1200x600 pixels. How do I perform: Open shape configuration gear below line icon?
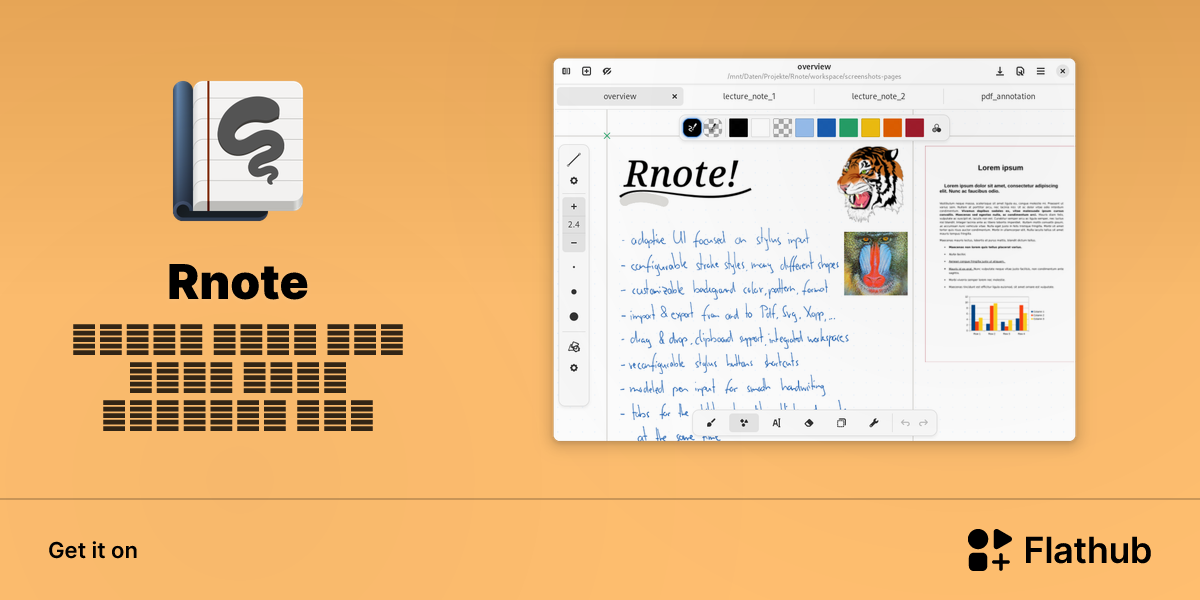574,181
